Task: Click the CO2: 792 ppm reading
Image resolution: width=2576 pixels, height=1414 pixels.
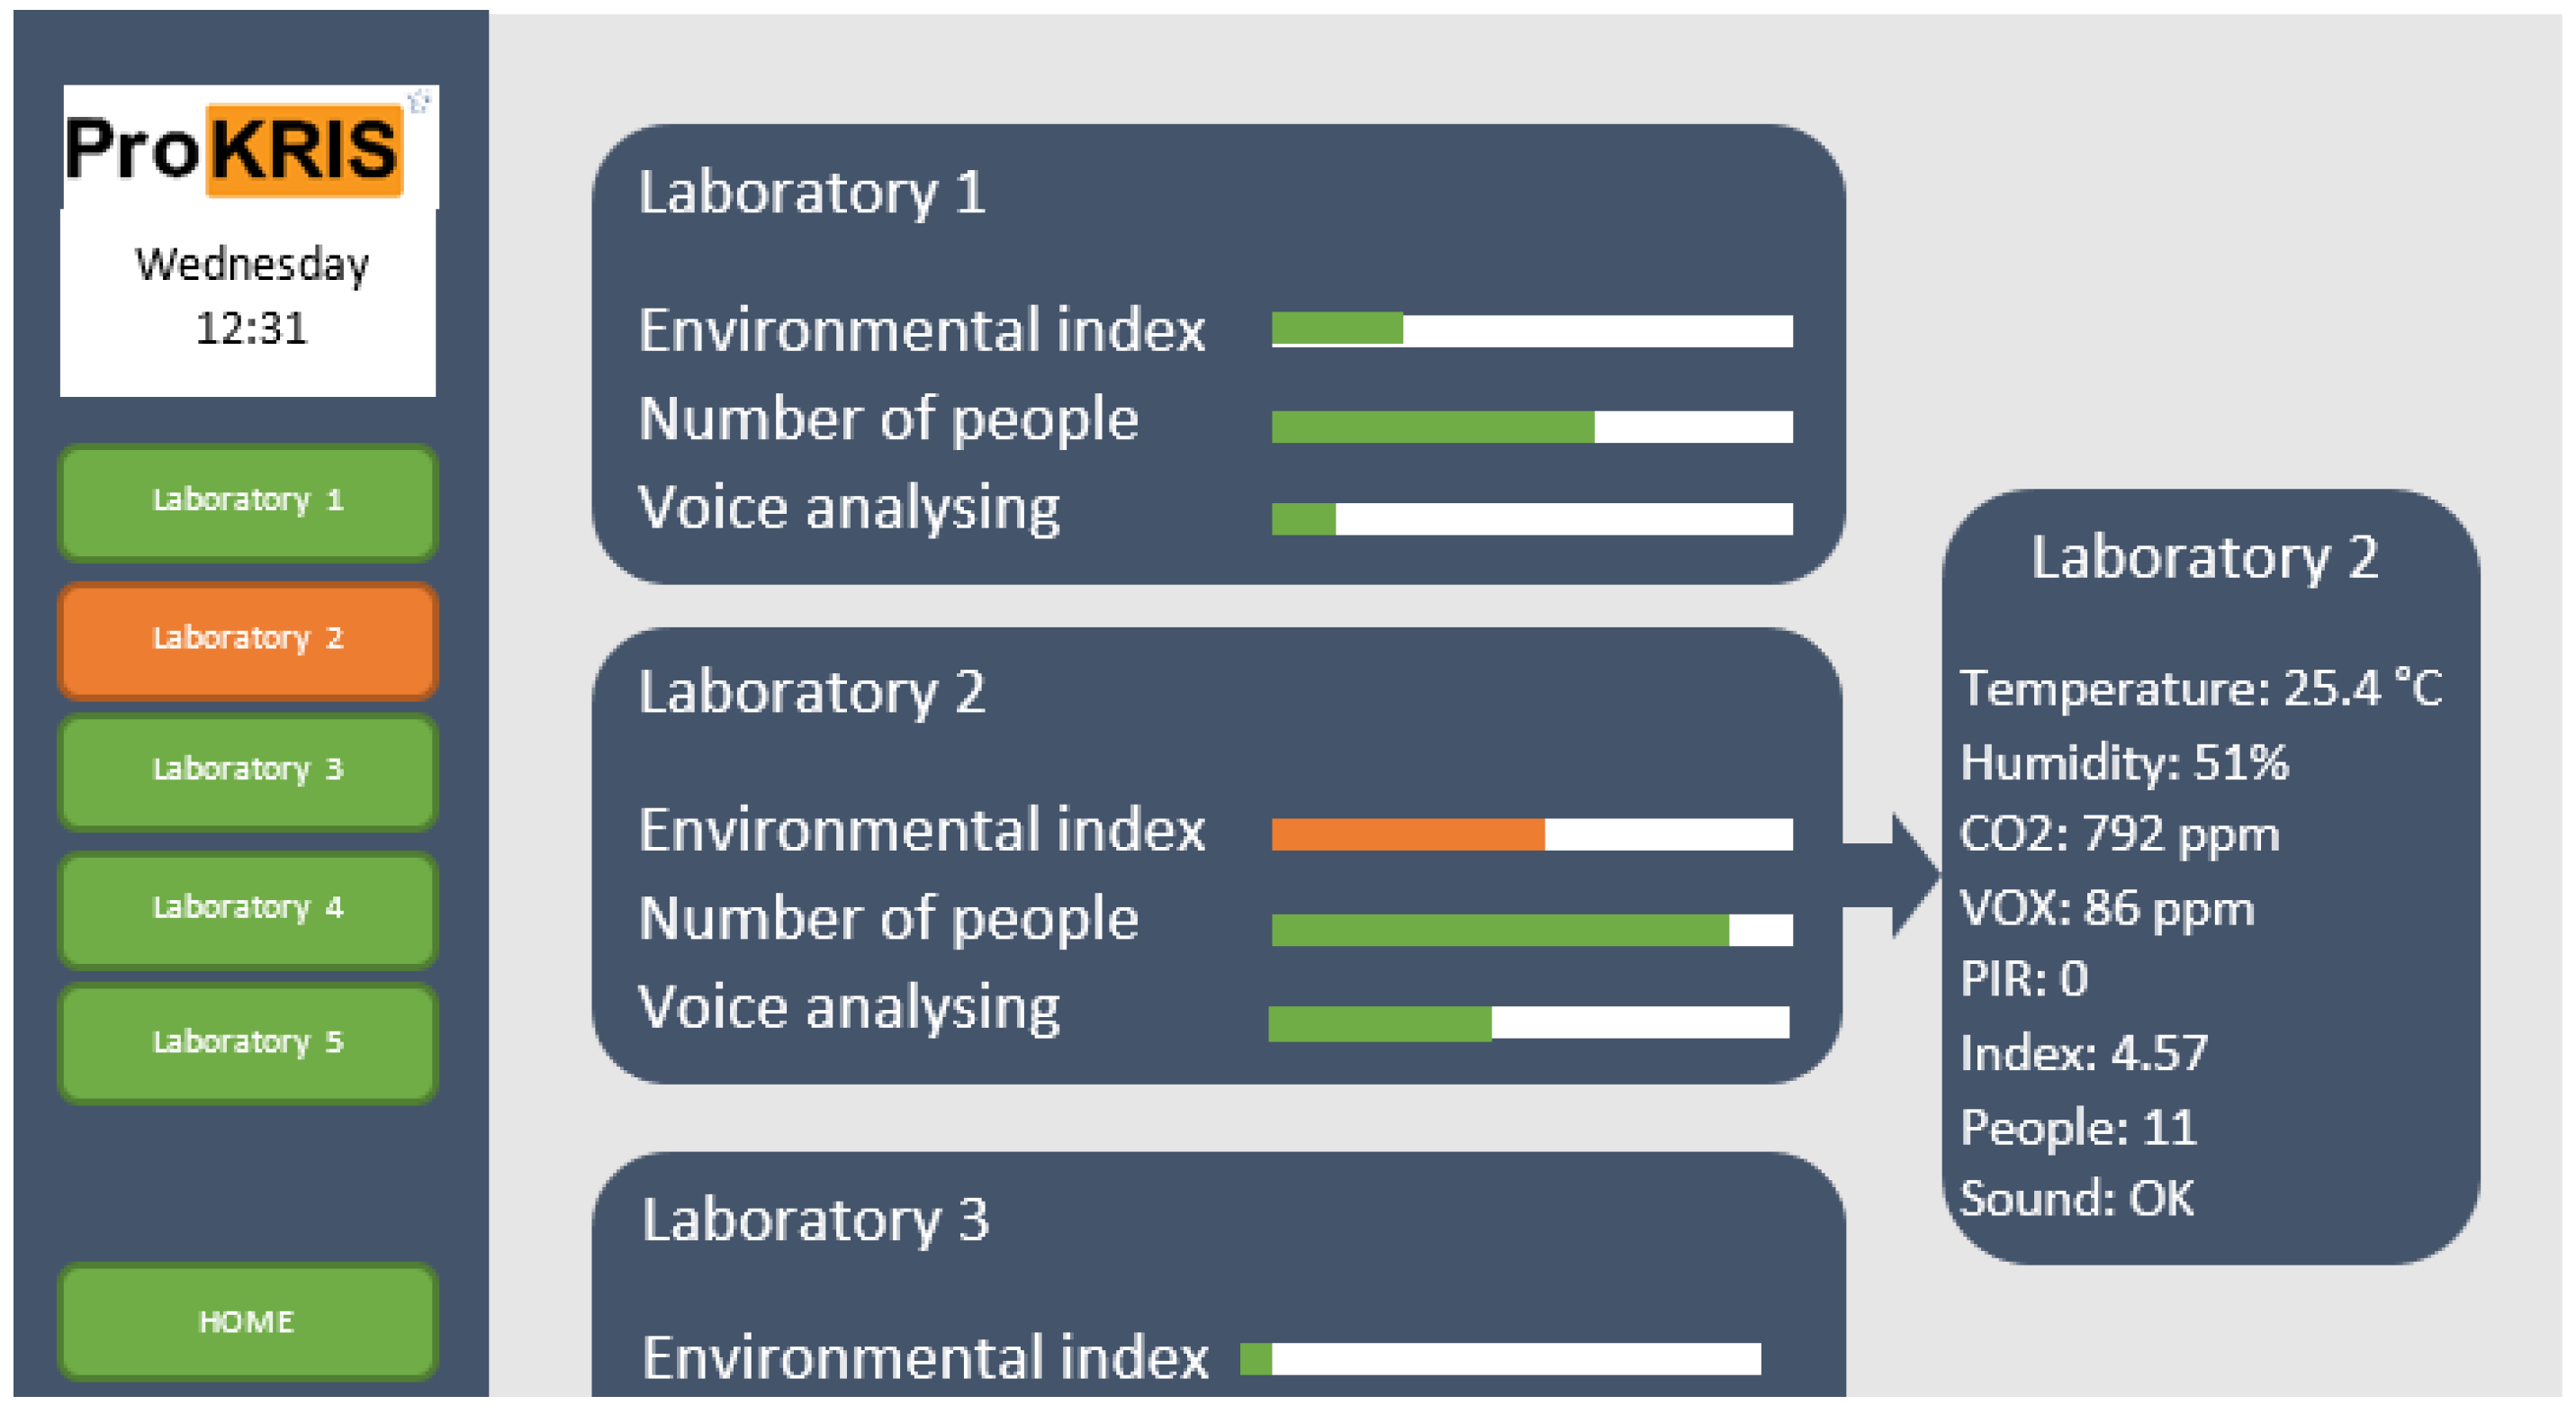Action: click(2118, 834)
